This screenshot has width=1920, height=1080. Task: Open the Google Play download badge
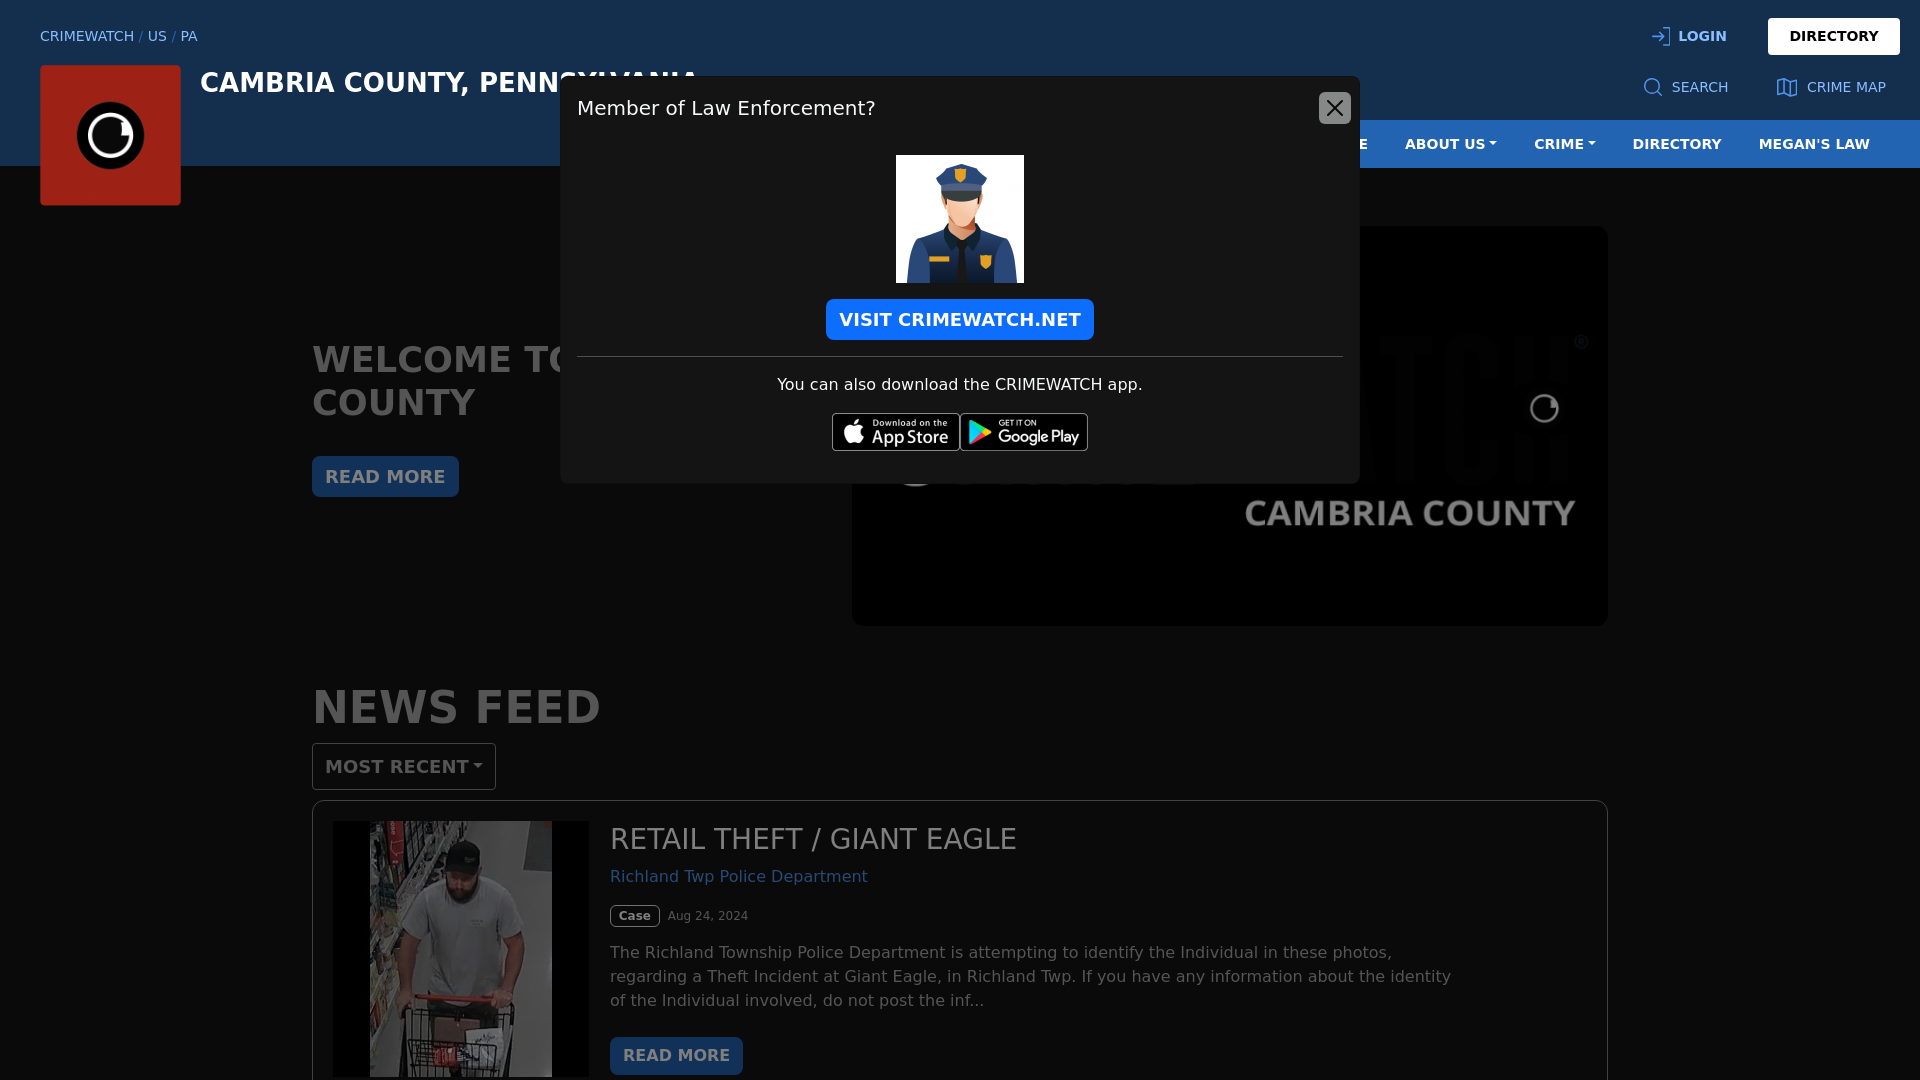1024,432
